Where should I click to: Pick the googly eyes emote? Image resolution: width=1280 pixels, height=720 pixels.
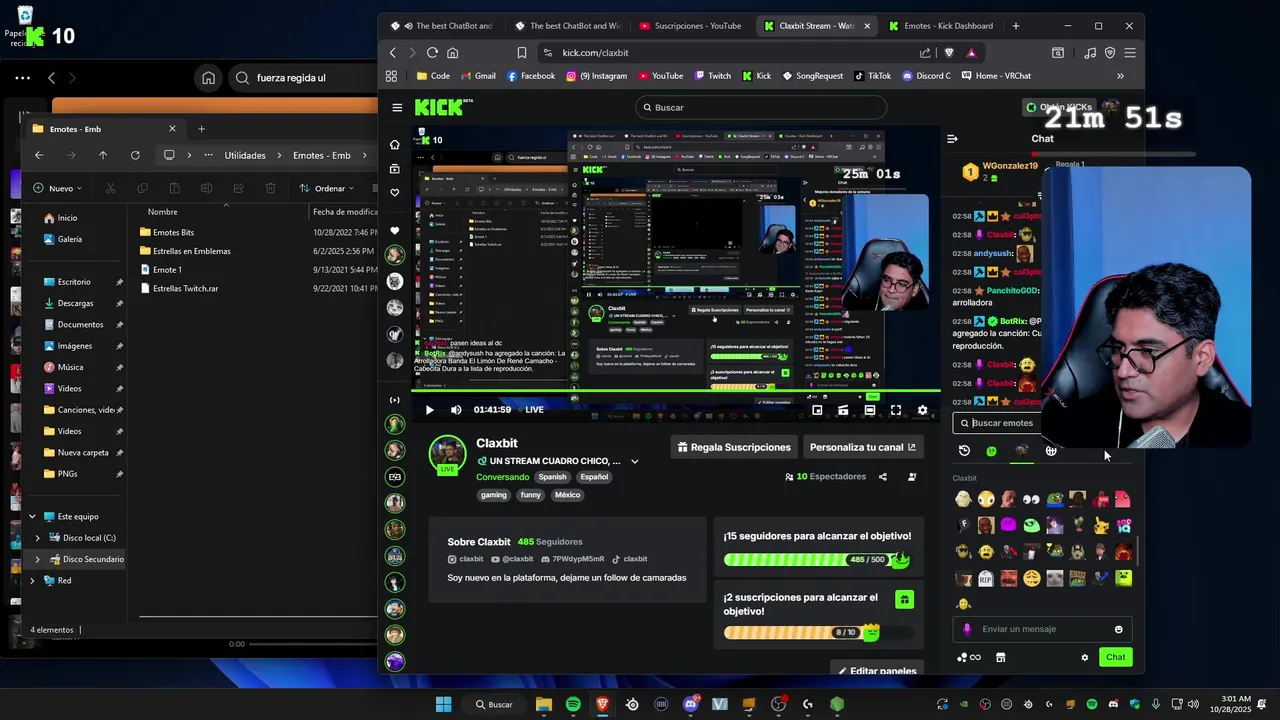pyautogui.click(x=1031, y=499)
